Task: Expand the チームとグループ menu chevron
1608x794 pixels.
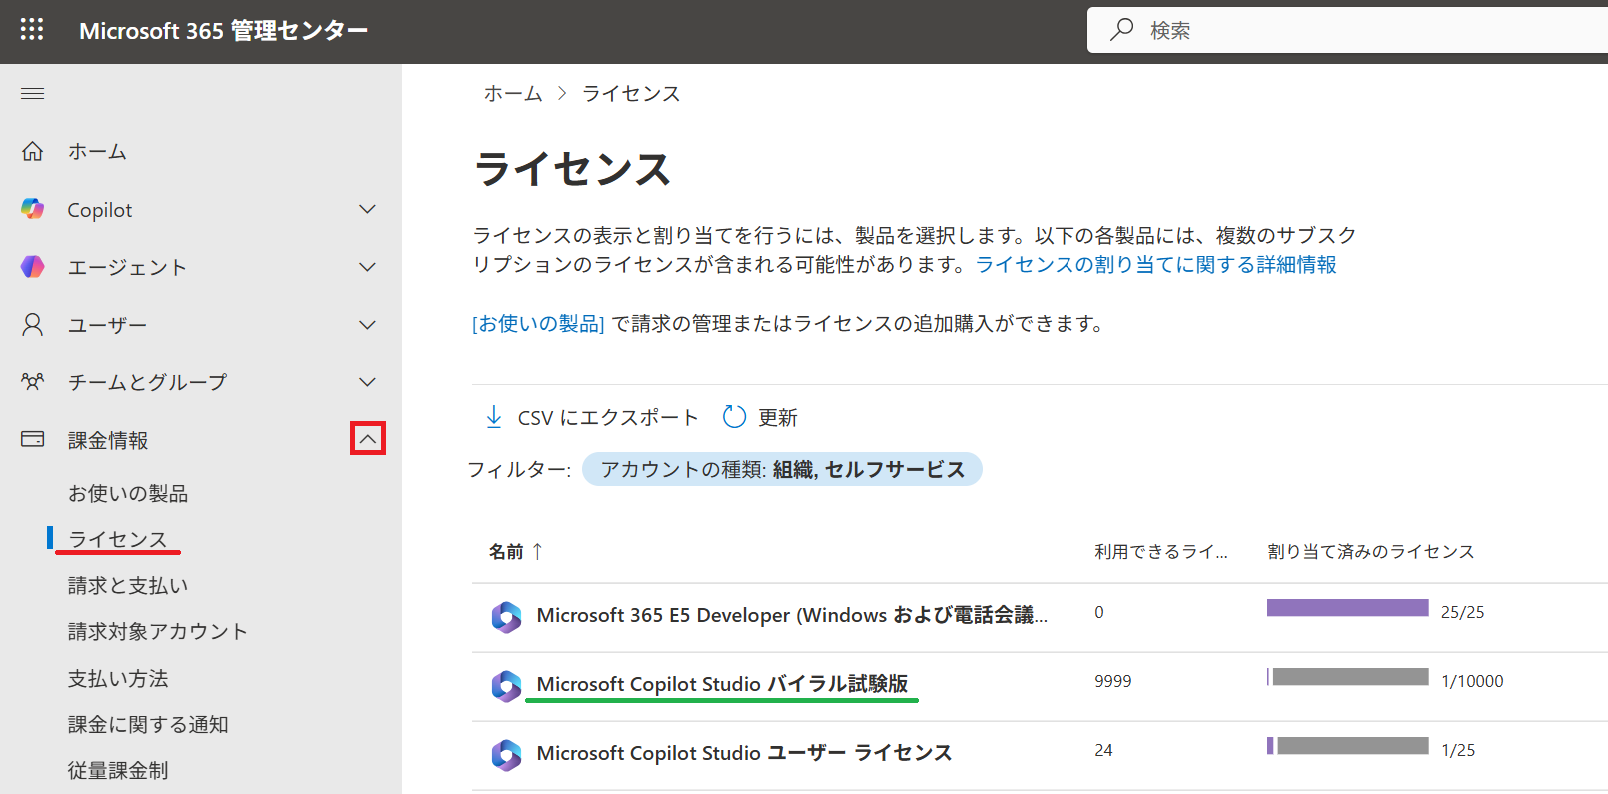Action: (367, 382)
